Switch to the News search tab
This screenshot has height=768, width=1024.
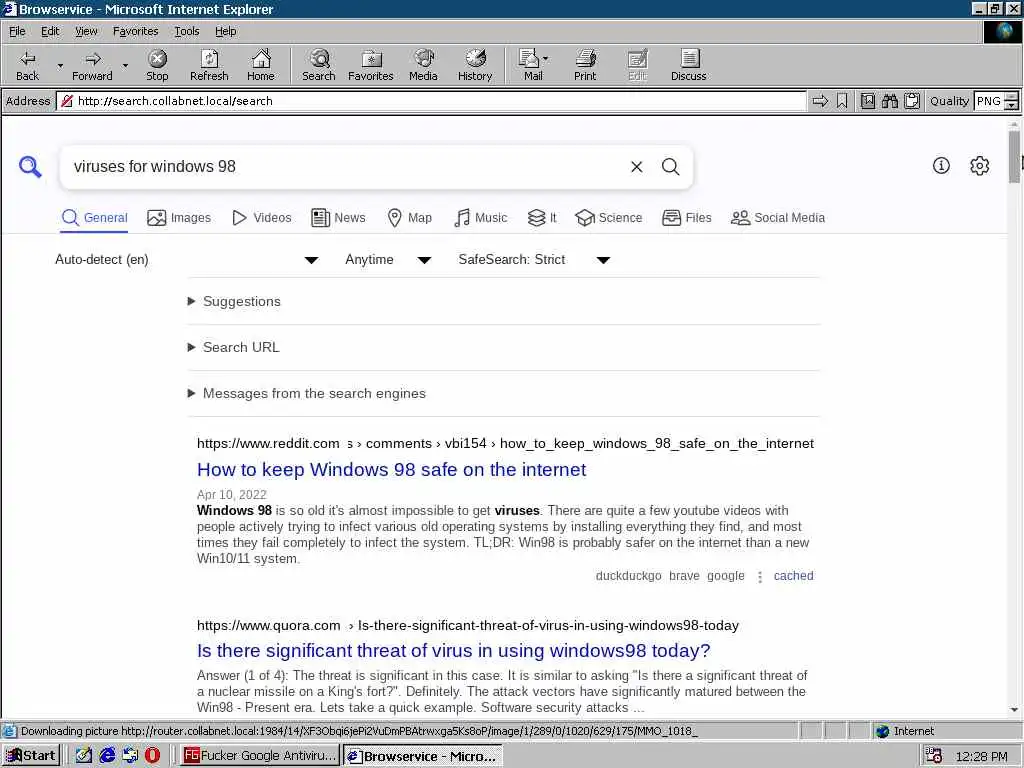(338, 217)
